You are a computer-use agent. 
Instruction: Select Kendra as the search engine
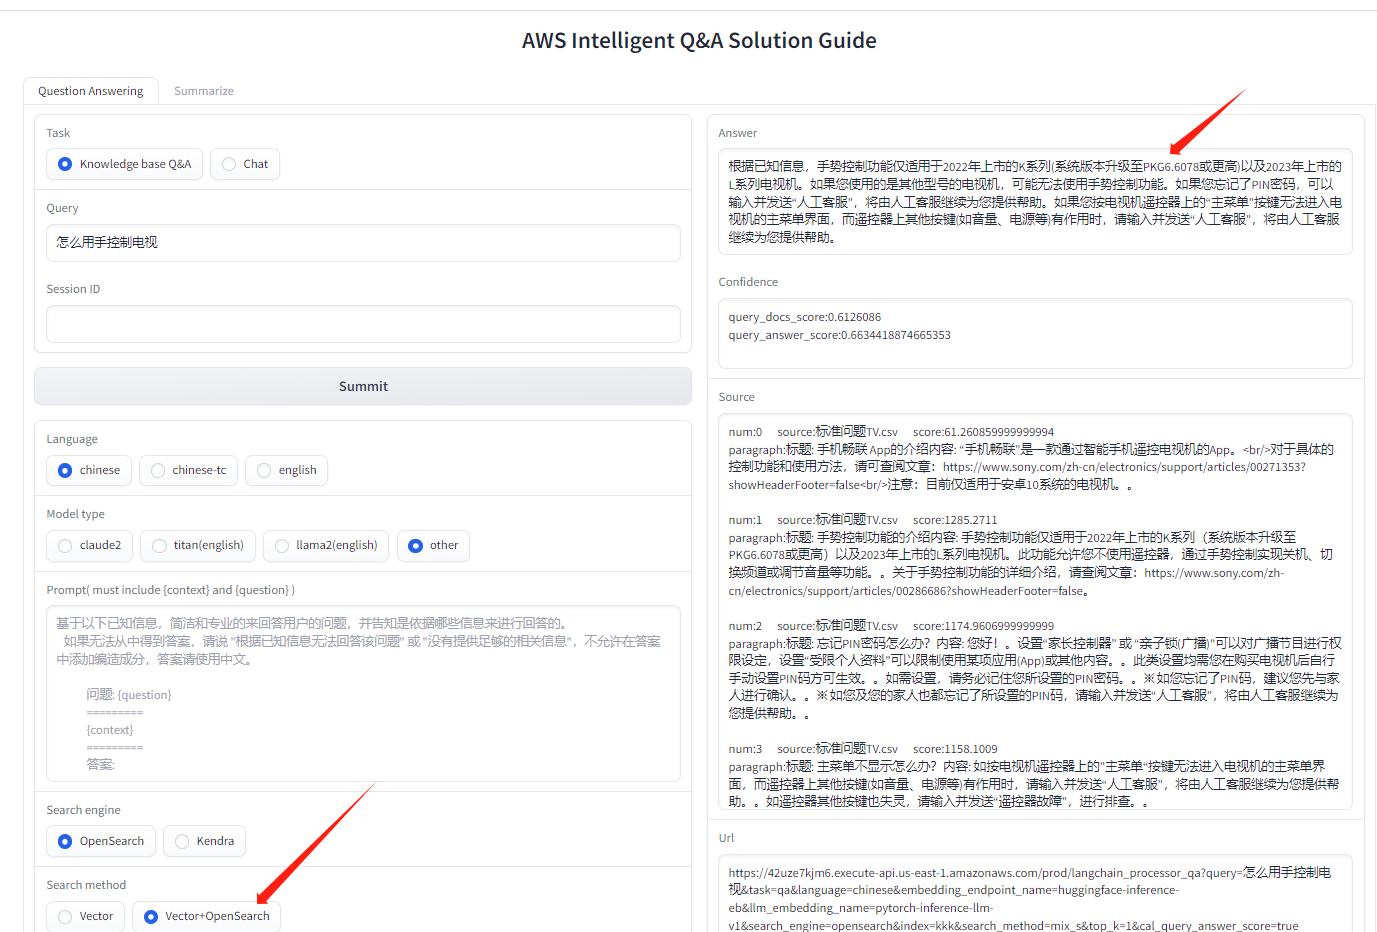[204, 841]
